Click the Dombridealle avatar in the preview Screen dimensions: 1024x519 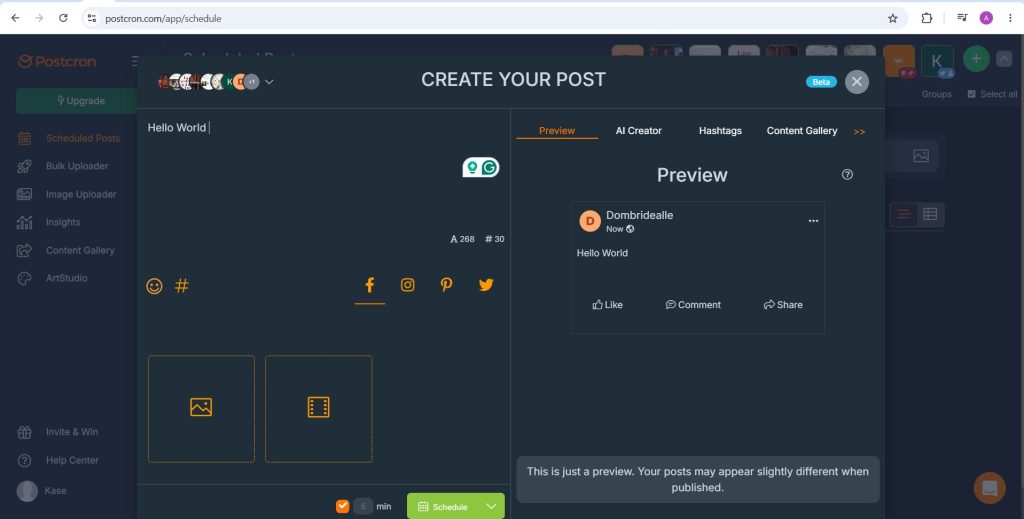click(x=590, y=221)
